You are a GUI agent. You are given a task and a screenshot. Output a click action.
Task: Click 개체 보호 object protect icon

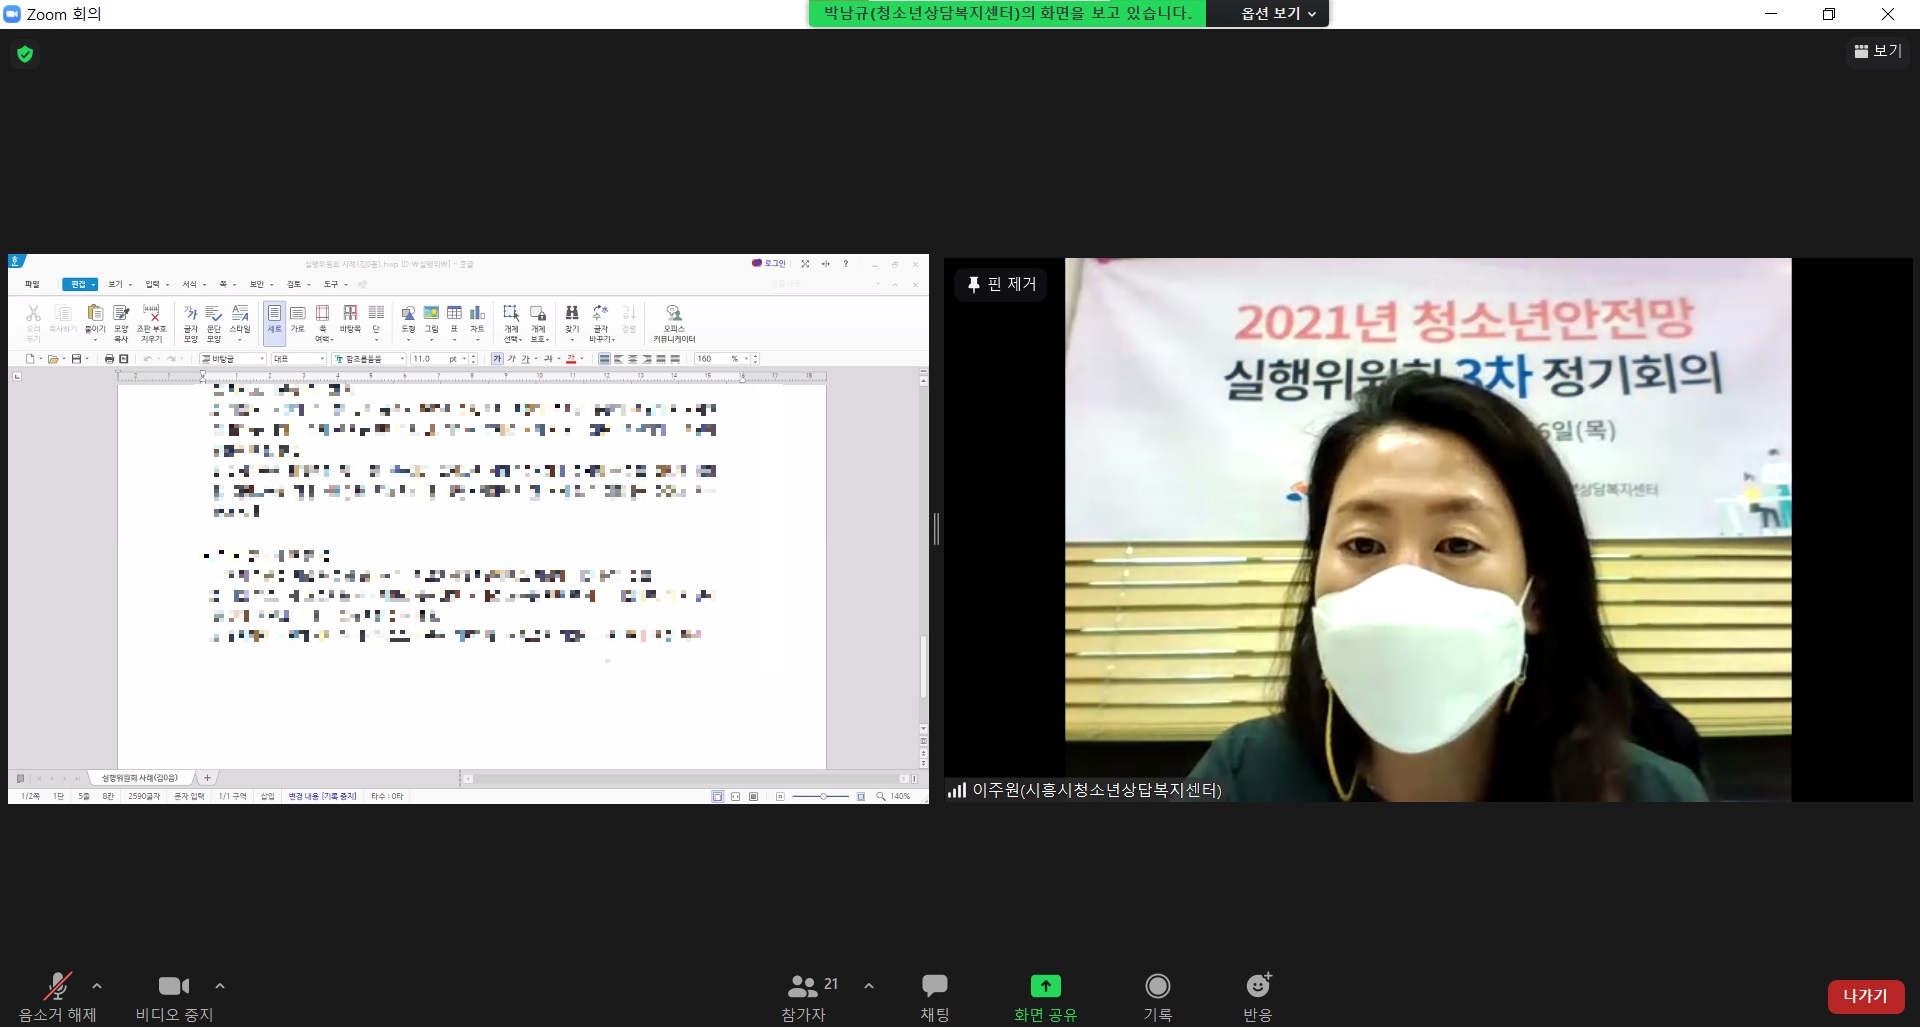point(538,322)
